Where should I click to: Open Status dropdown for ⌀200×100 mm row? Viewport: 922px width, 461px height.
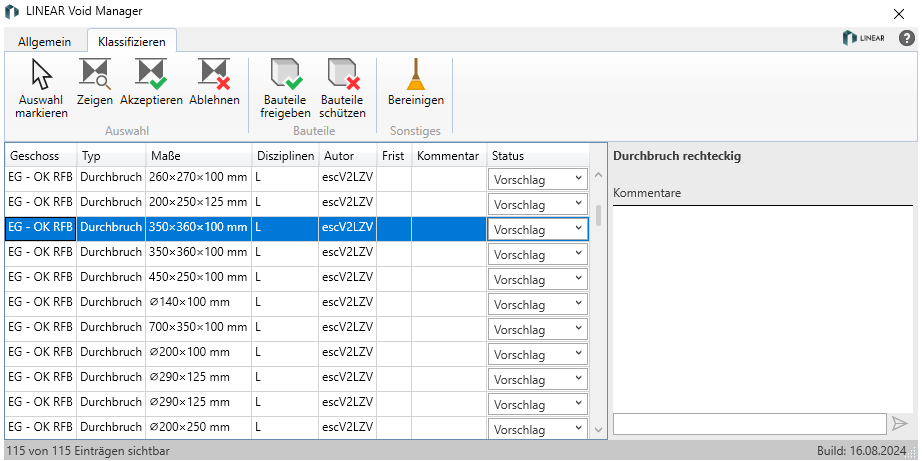pyautogui.click(x=537, y=355)
